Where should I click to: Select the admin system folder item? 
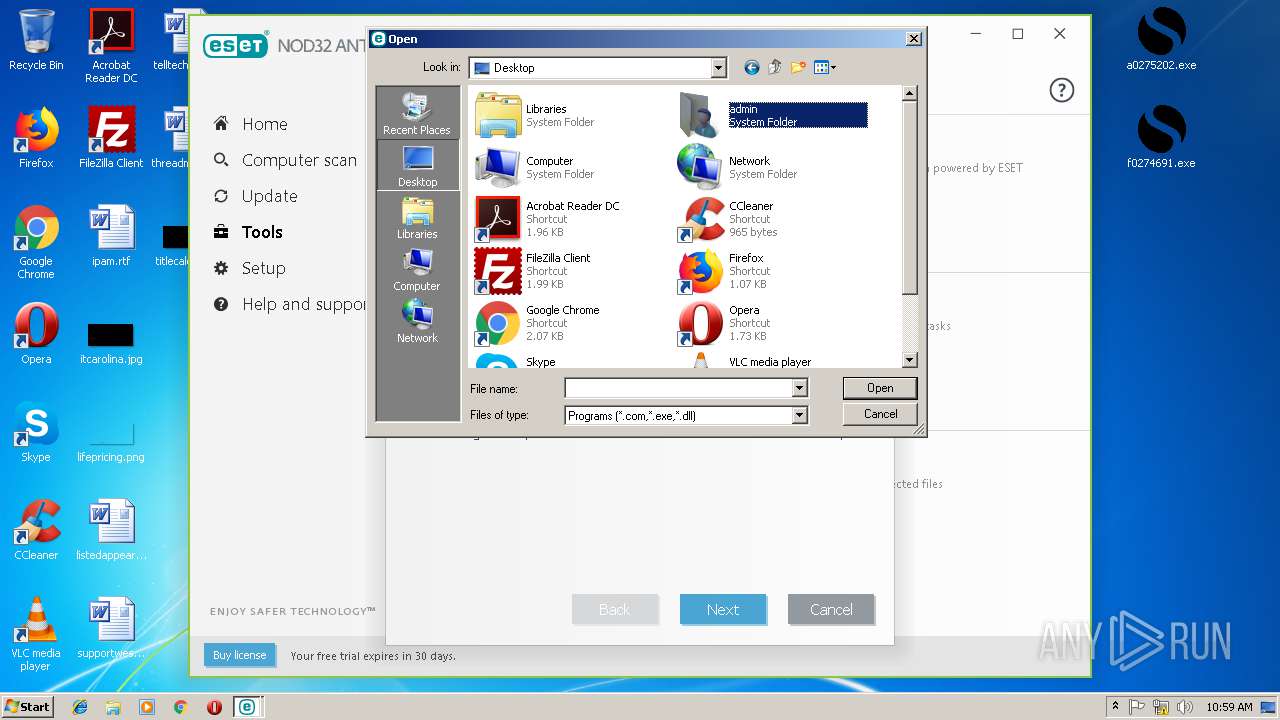(x=771, y=115)
